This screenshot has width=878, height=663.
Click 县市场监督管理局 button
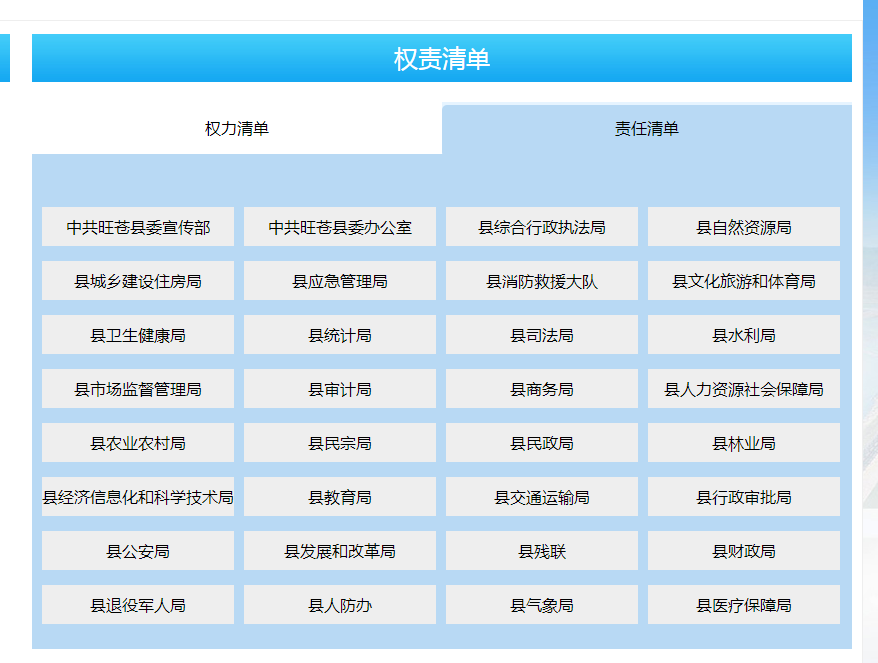[138, 389]
